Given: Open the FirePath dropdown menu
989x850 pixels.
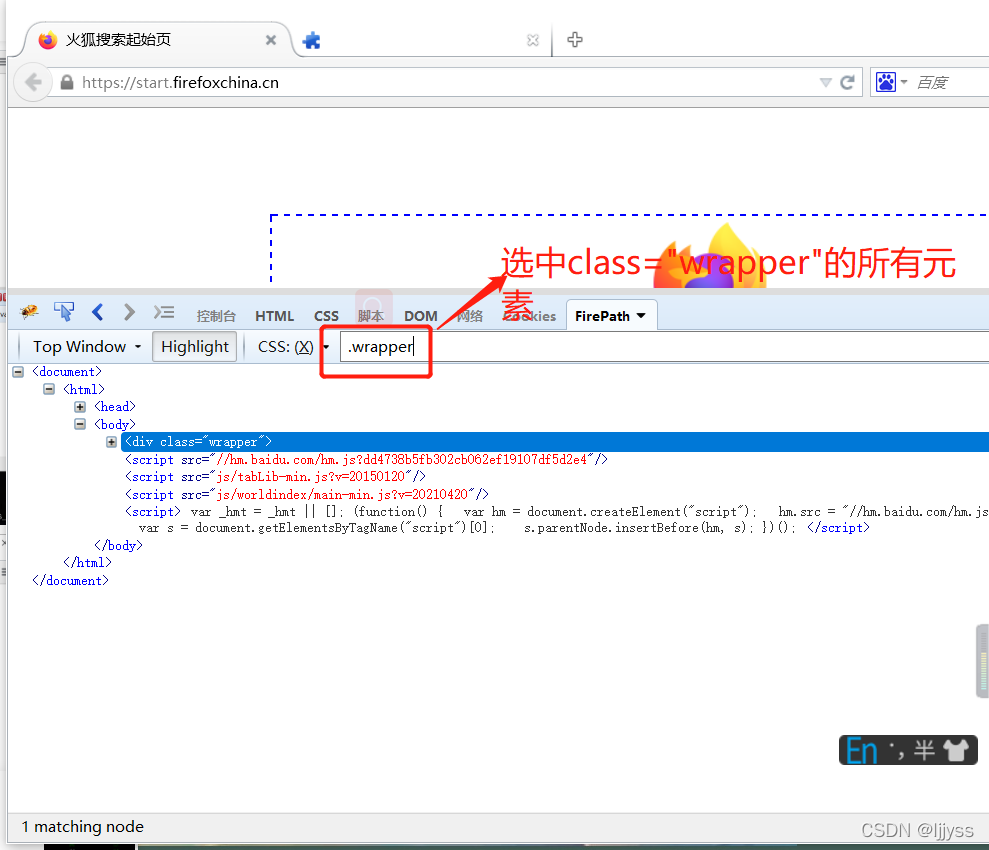Looking at the screenshot, I should (611, 315).
